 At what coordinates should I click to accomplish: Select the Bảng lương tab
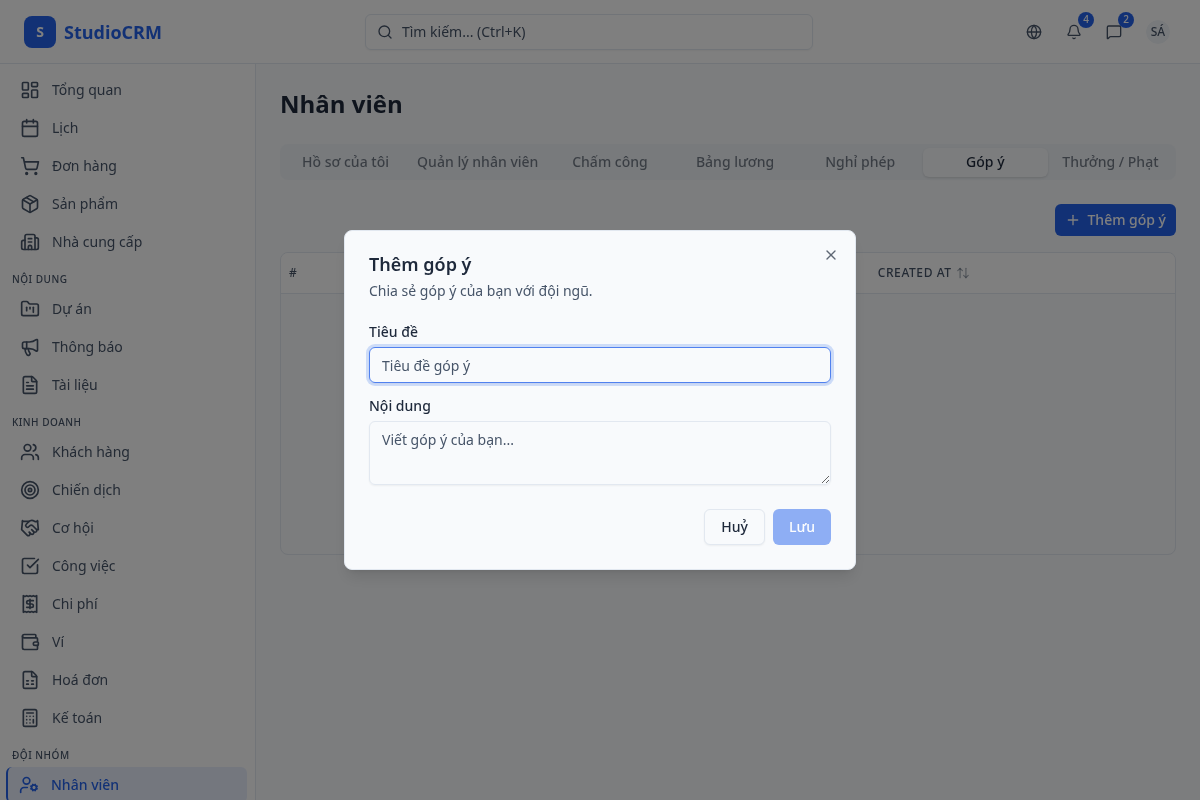point(735,162)
